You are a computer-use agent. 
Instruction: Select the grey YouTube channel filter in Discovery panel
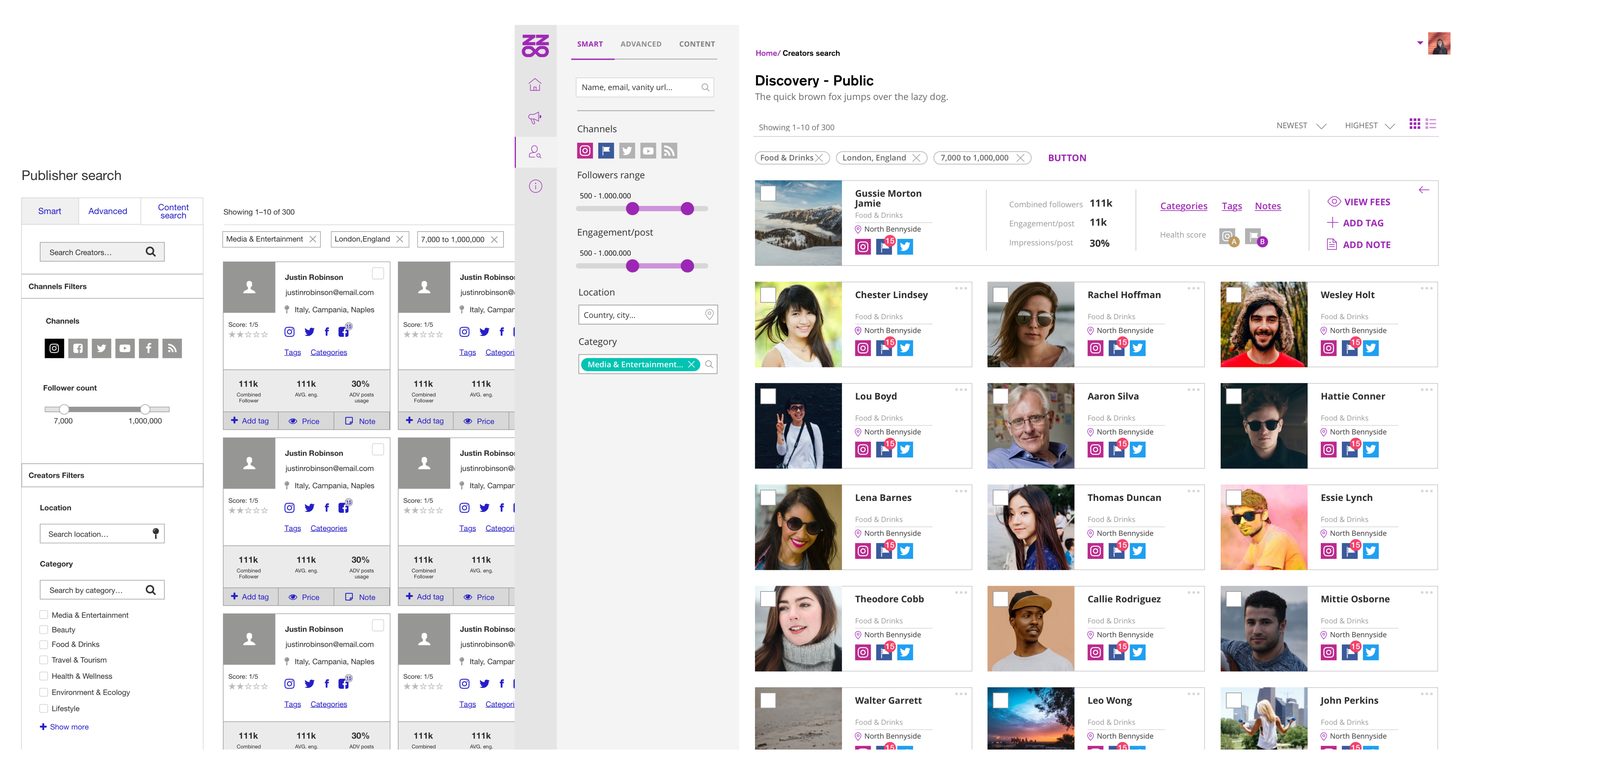(x=648, y=151)
